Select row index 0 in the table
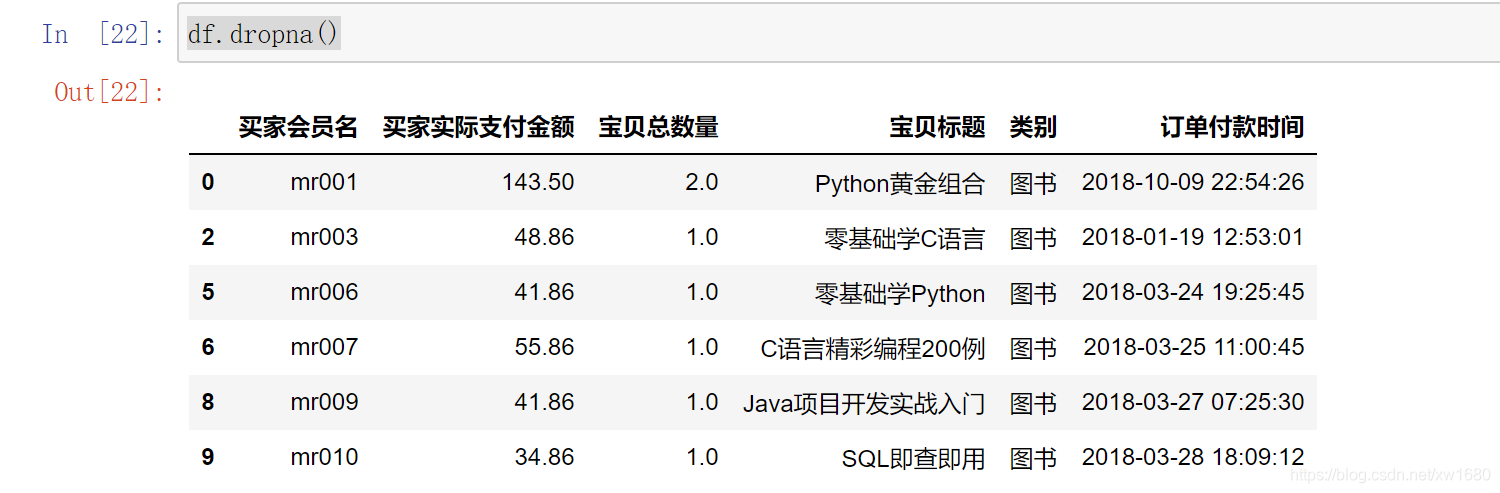The width and height of the screenshot is (1500, 493). pos(208,182)
